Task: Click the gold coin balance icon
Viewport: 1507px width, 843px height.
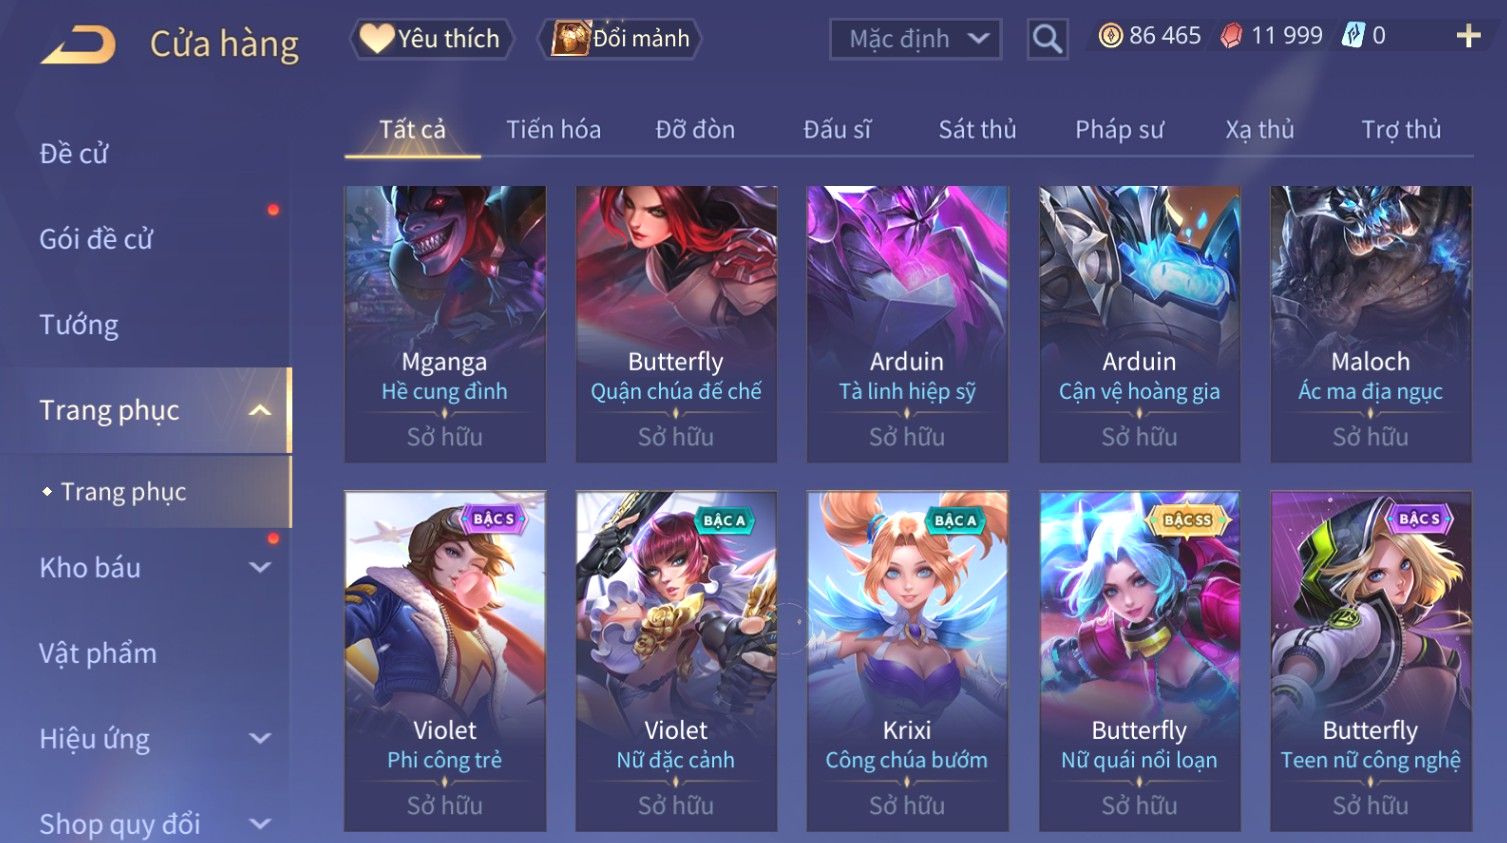Action: (1110, 36)
